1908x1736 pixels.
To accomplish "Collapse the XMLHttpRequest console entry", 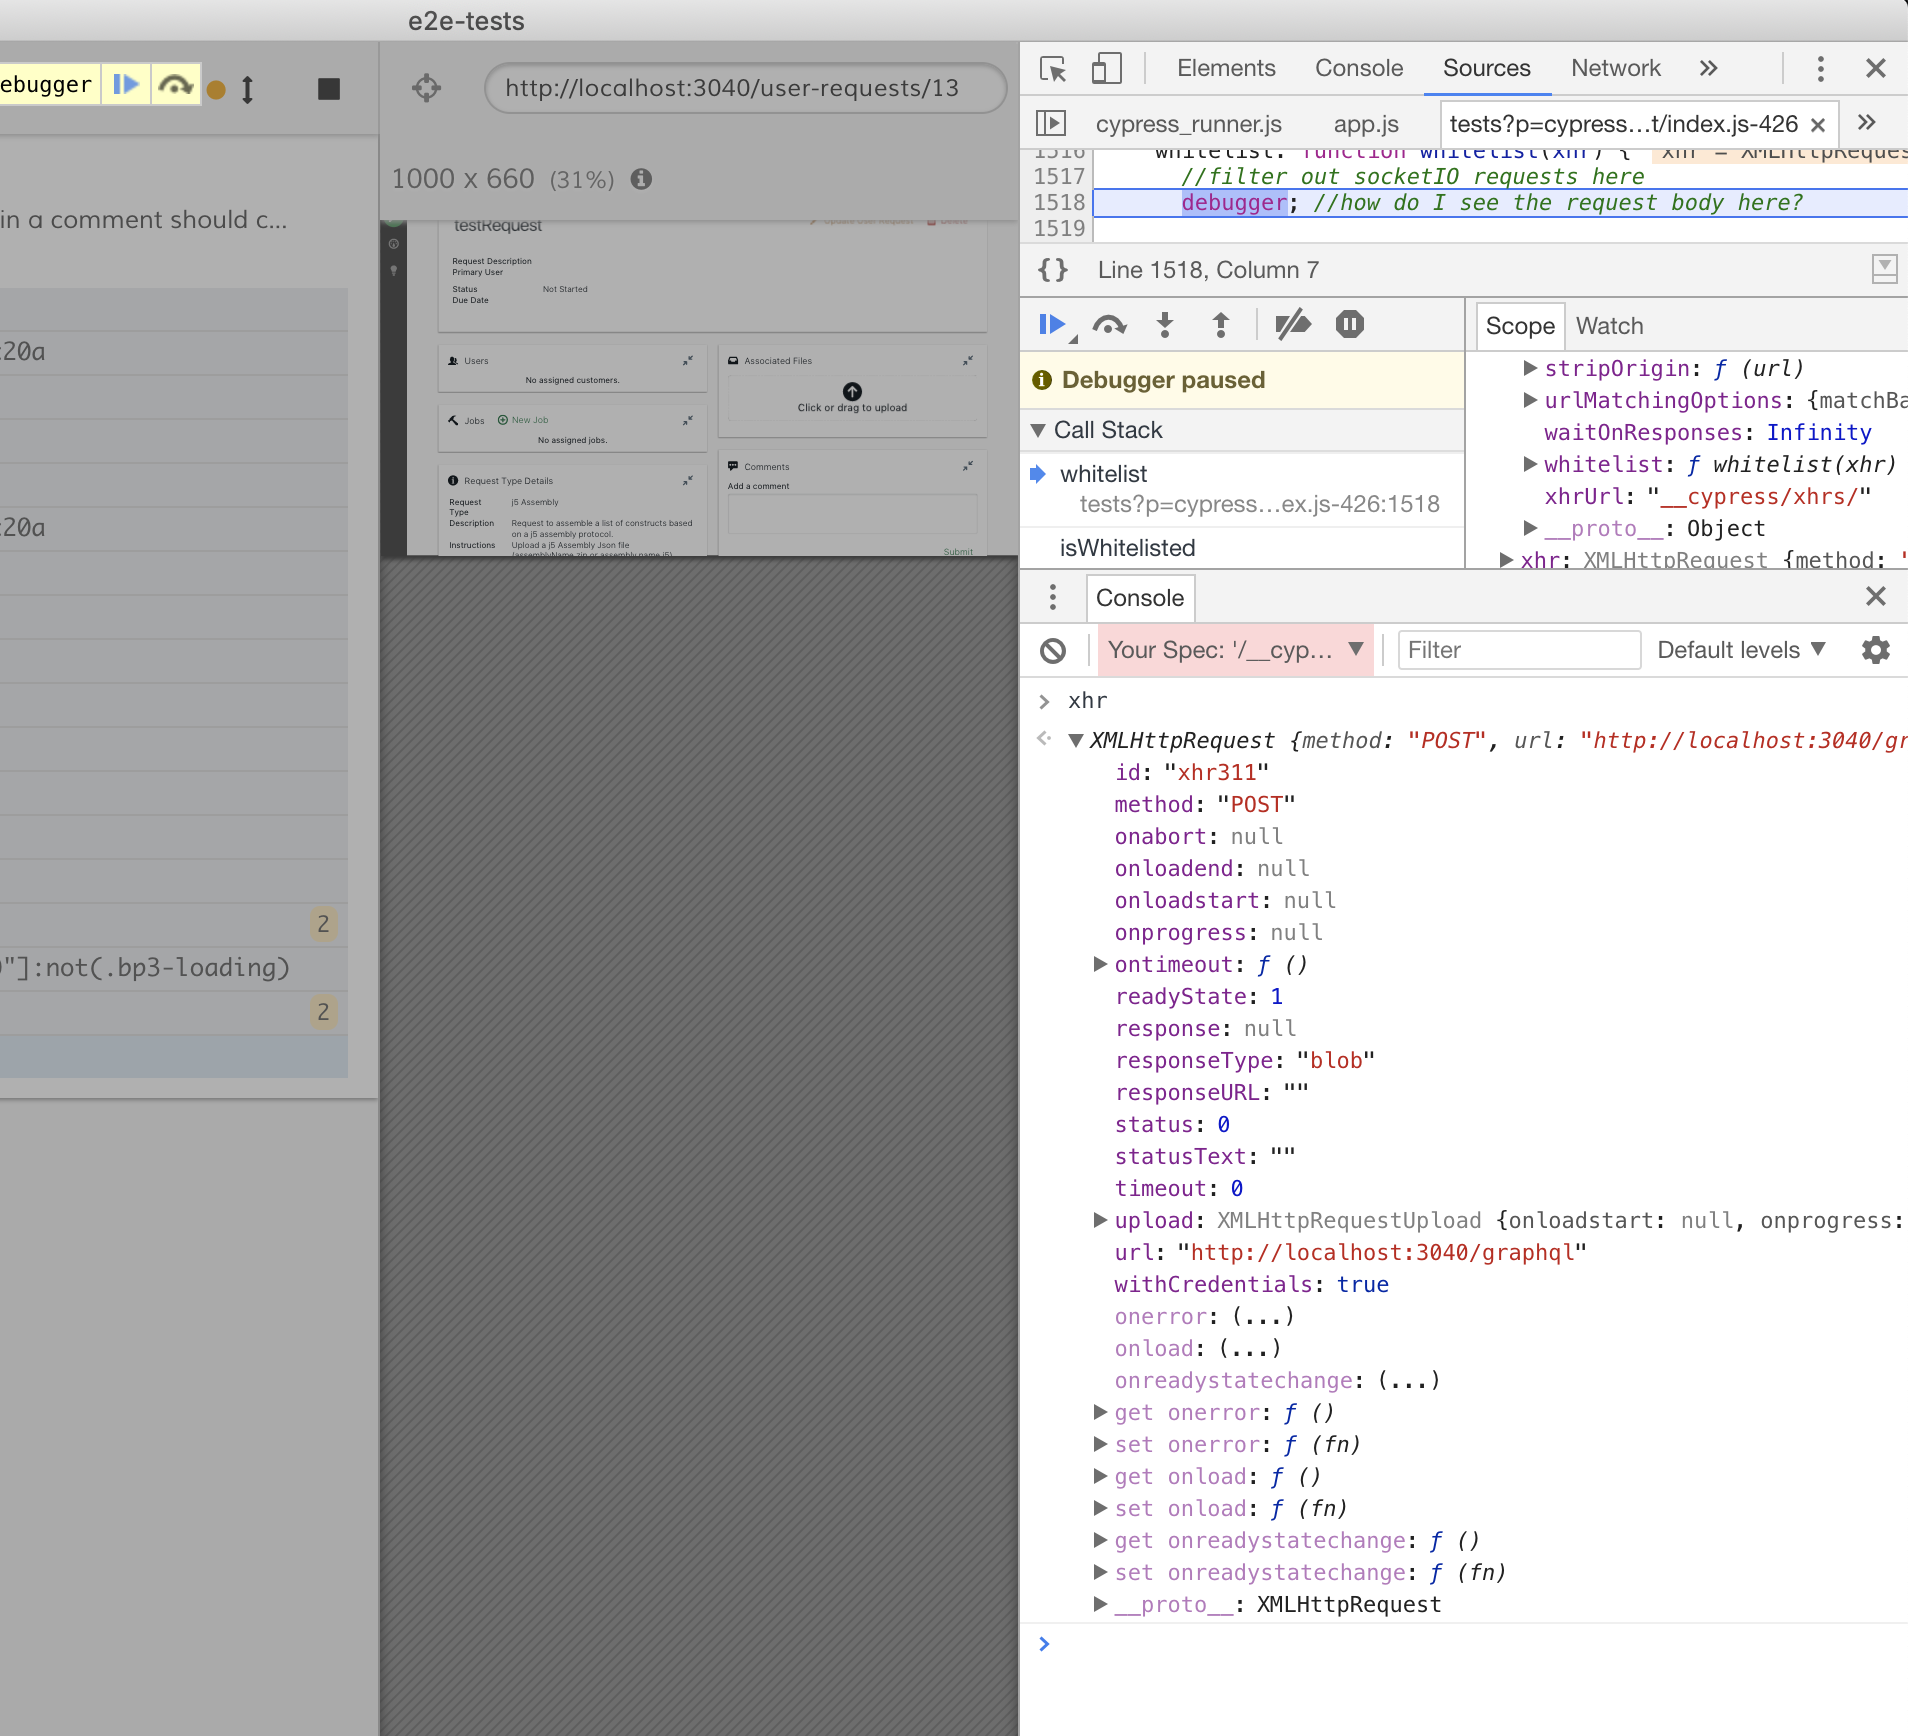I will [x=1076, y=740].
